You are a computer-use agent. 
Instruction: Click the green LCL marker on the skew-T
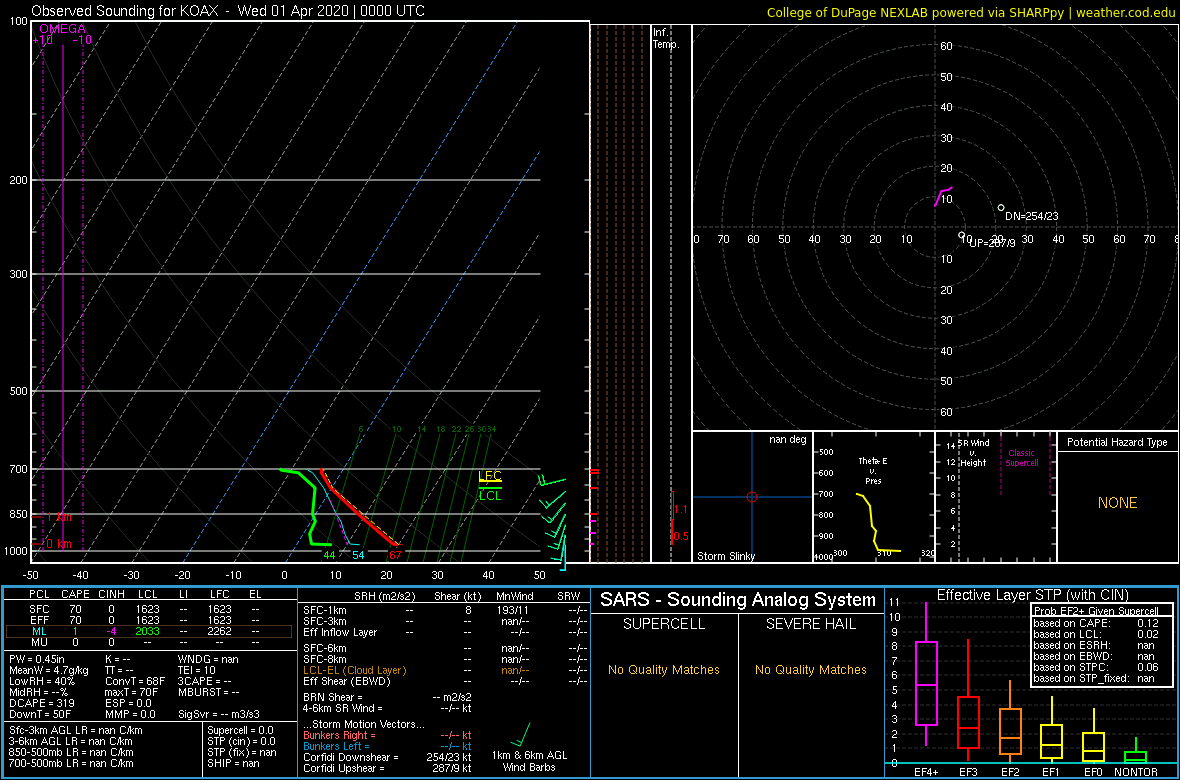point(490,494)
